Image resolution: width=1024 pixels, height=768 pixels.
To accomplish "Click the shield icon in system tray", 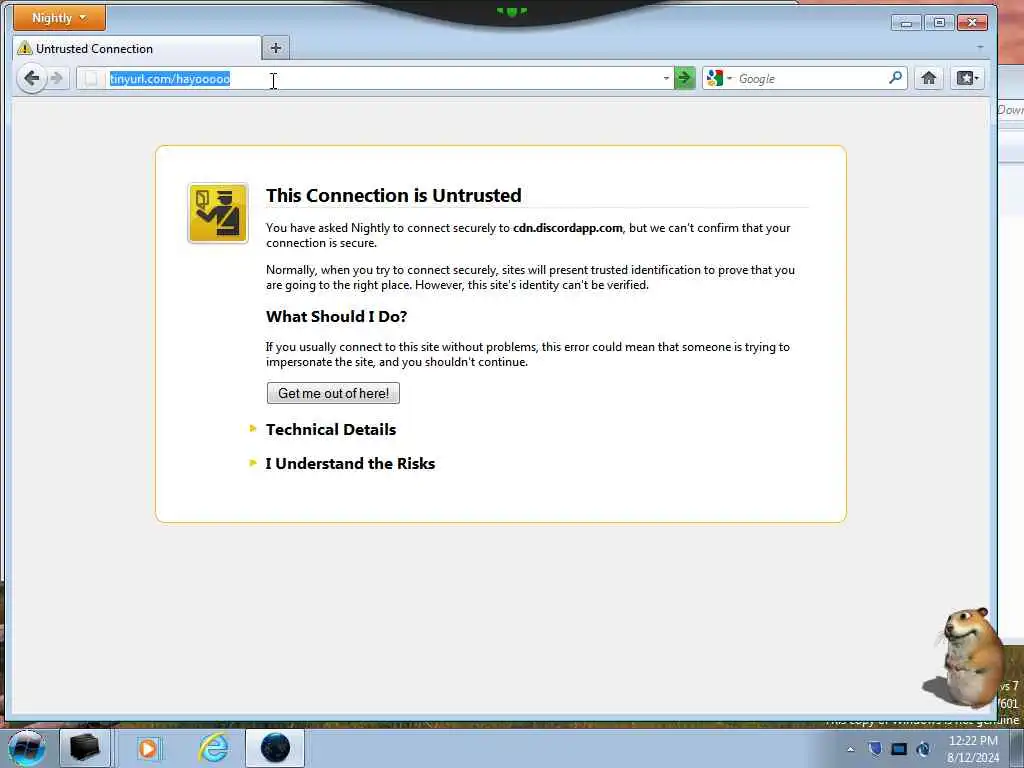I will (x=875, y=749).
